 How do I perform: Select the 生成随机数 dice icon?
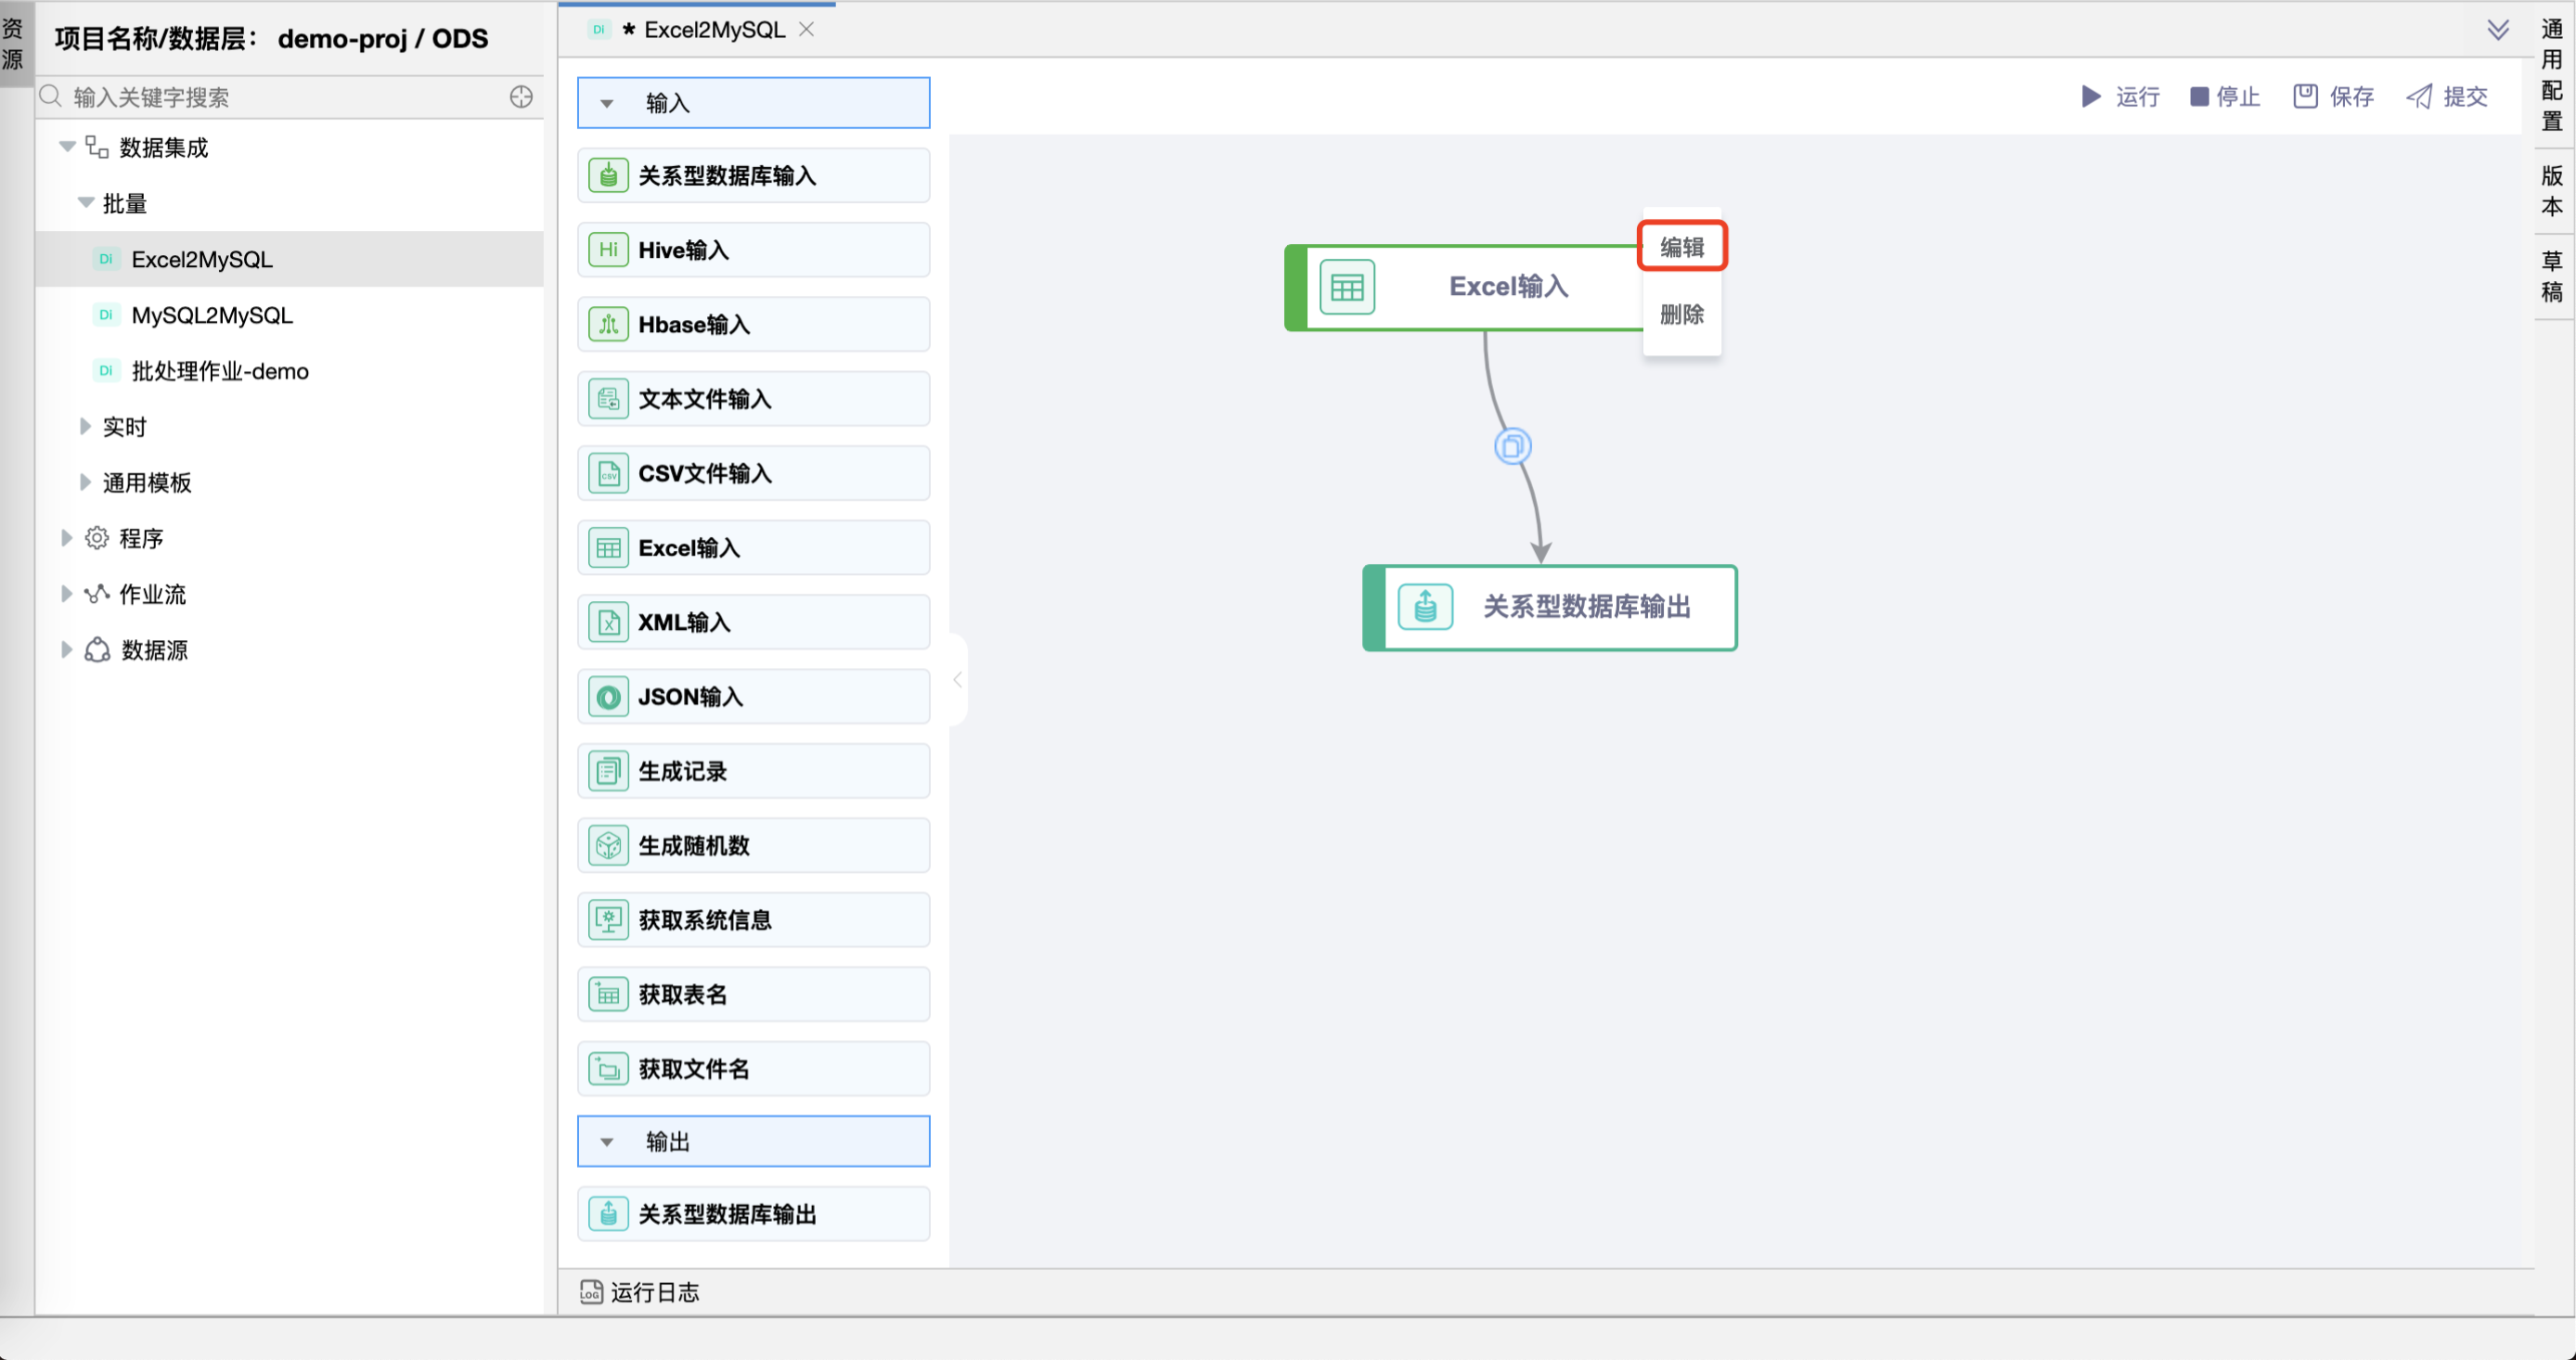pos(607,844)
